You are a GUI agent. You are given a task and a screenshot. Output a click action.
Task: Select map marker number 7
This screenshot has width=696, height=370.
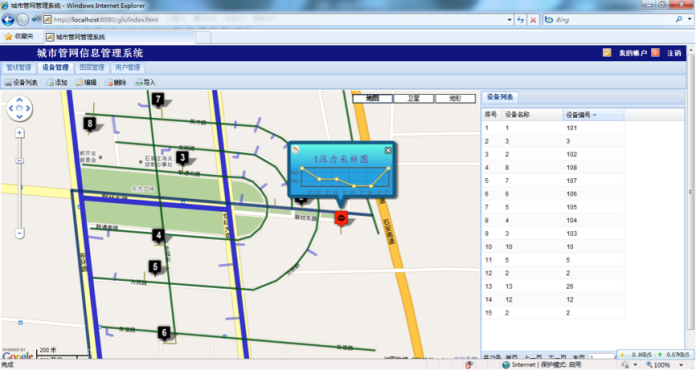[x=158, y=99]
